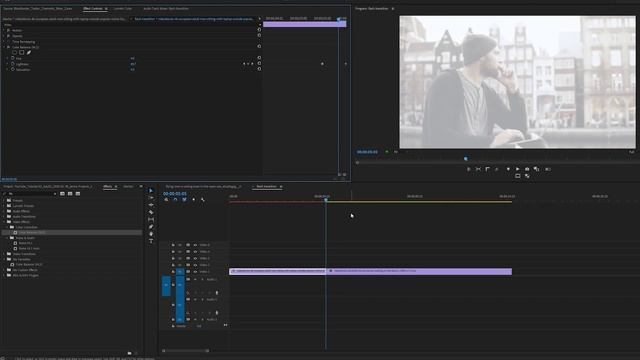Toggle Lightness animation stopwatch
640x360 pixels.
[x=13, y=64]
